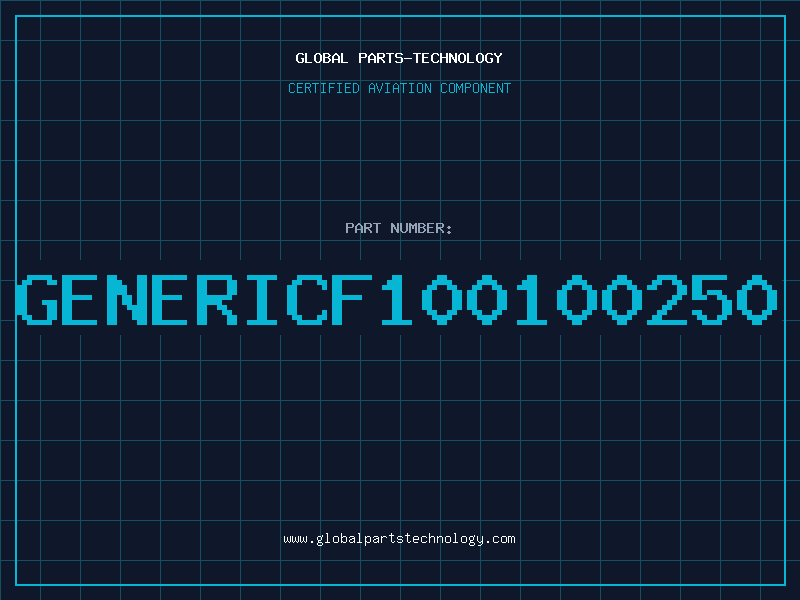Click the letter F in the part number
Image resolution: width=800 pixels, height=600 pixels.
point(352,299)
